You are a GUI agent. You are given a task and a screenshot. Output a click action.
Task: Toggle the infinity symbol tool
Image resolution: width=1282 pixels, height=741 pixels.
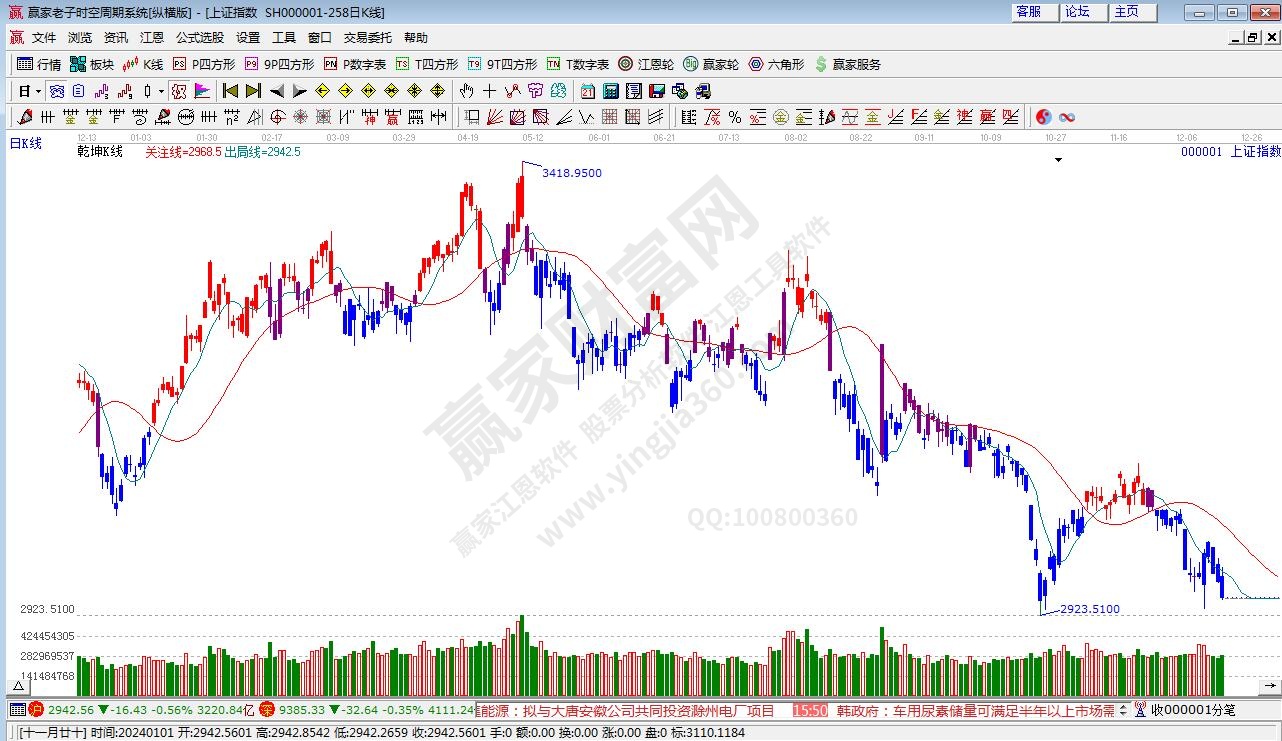(1067, 117)
